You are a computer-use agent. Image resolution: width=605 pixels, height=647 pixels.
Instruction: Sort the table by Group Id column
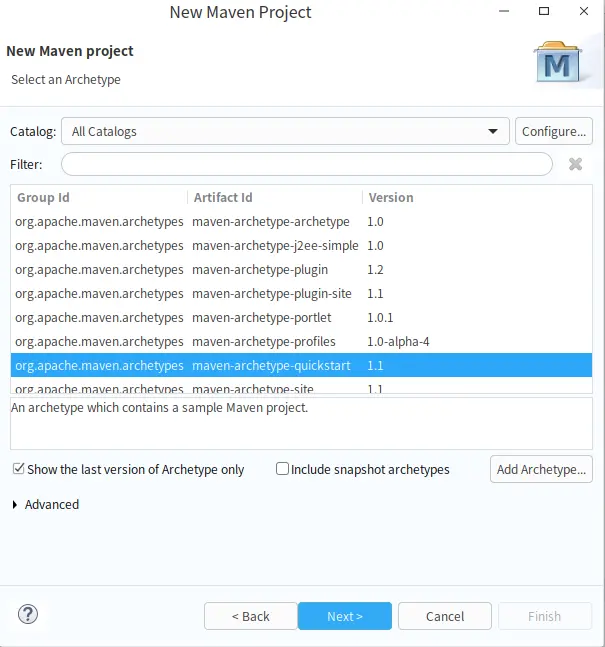point(99,197)
